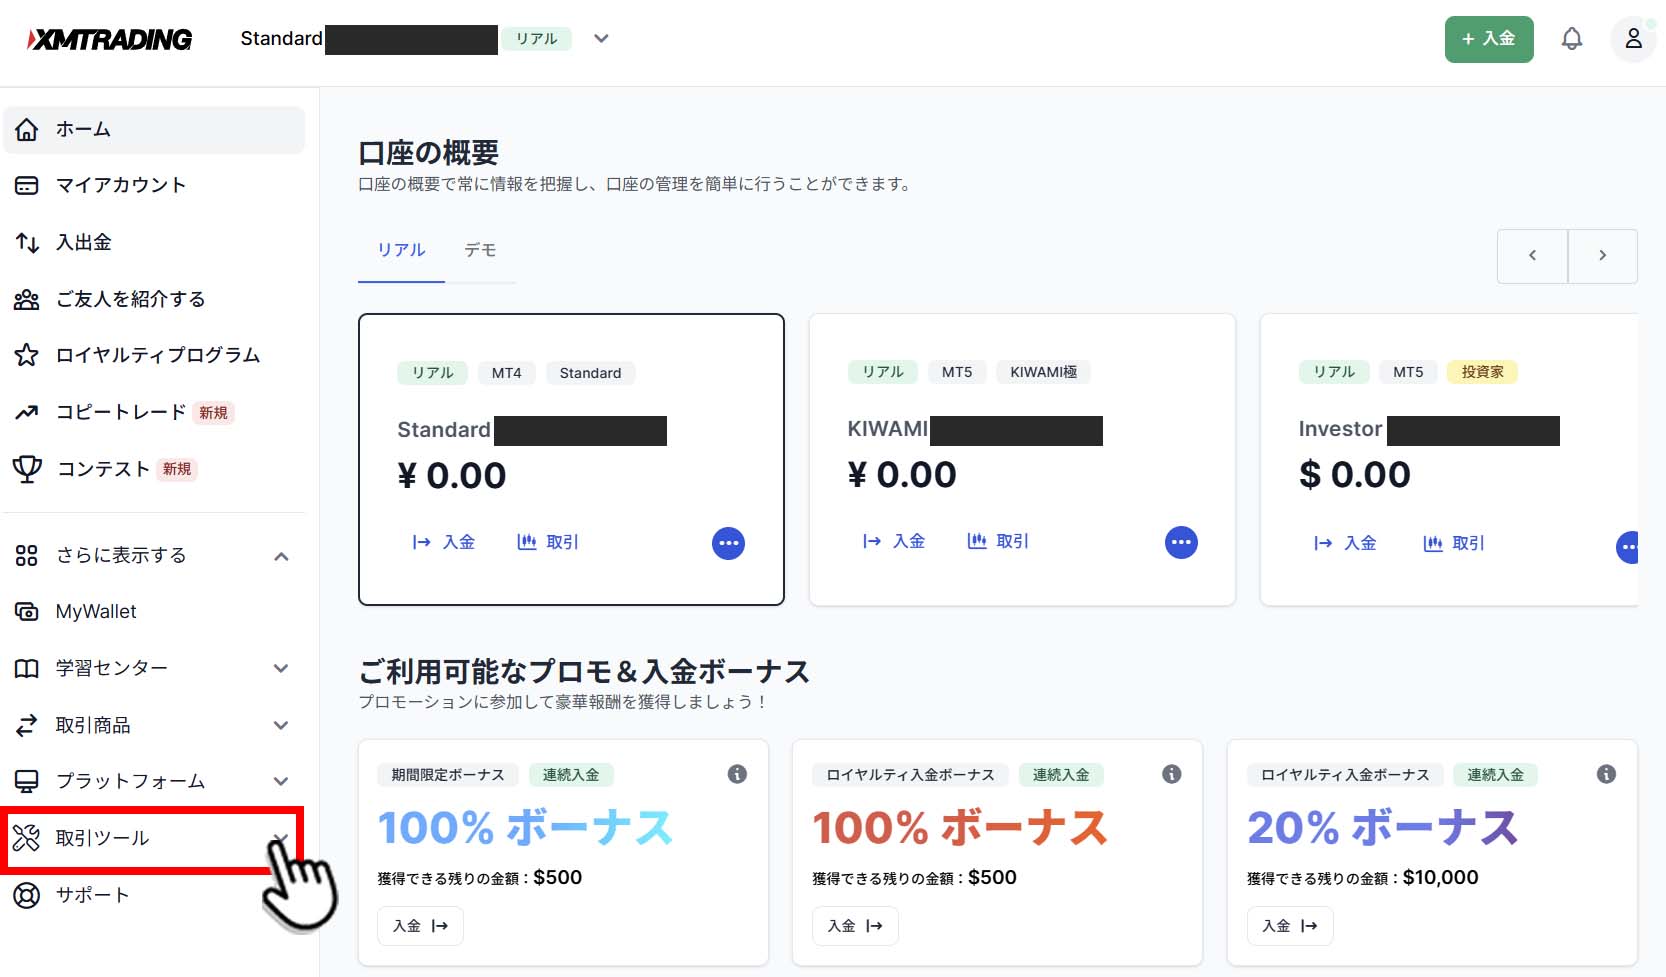Click the 投資家 tag on Investor card
Screen dimensions: 1666x977
pos(1482,372)
